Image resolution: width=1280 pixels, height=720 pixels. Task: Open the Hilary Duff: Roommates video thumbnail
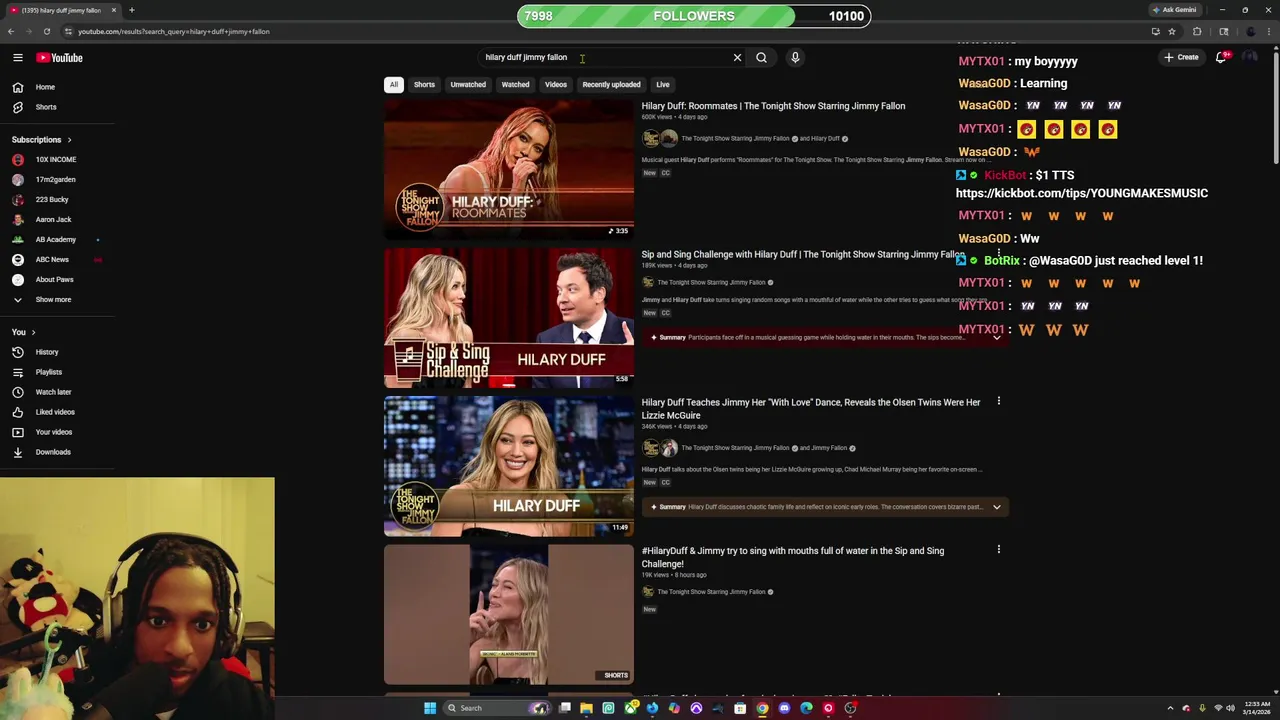(509, 169)
